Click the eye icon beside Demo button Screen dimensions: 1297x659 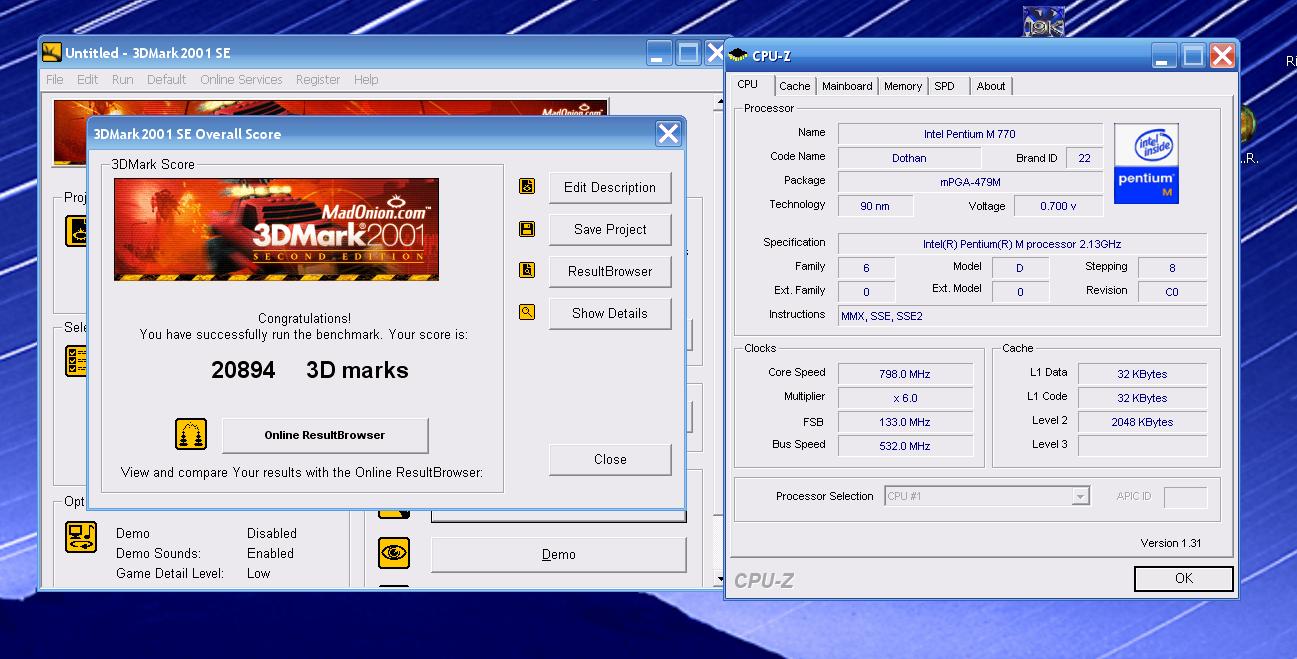(x=394, y=553)
